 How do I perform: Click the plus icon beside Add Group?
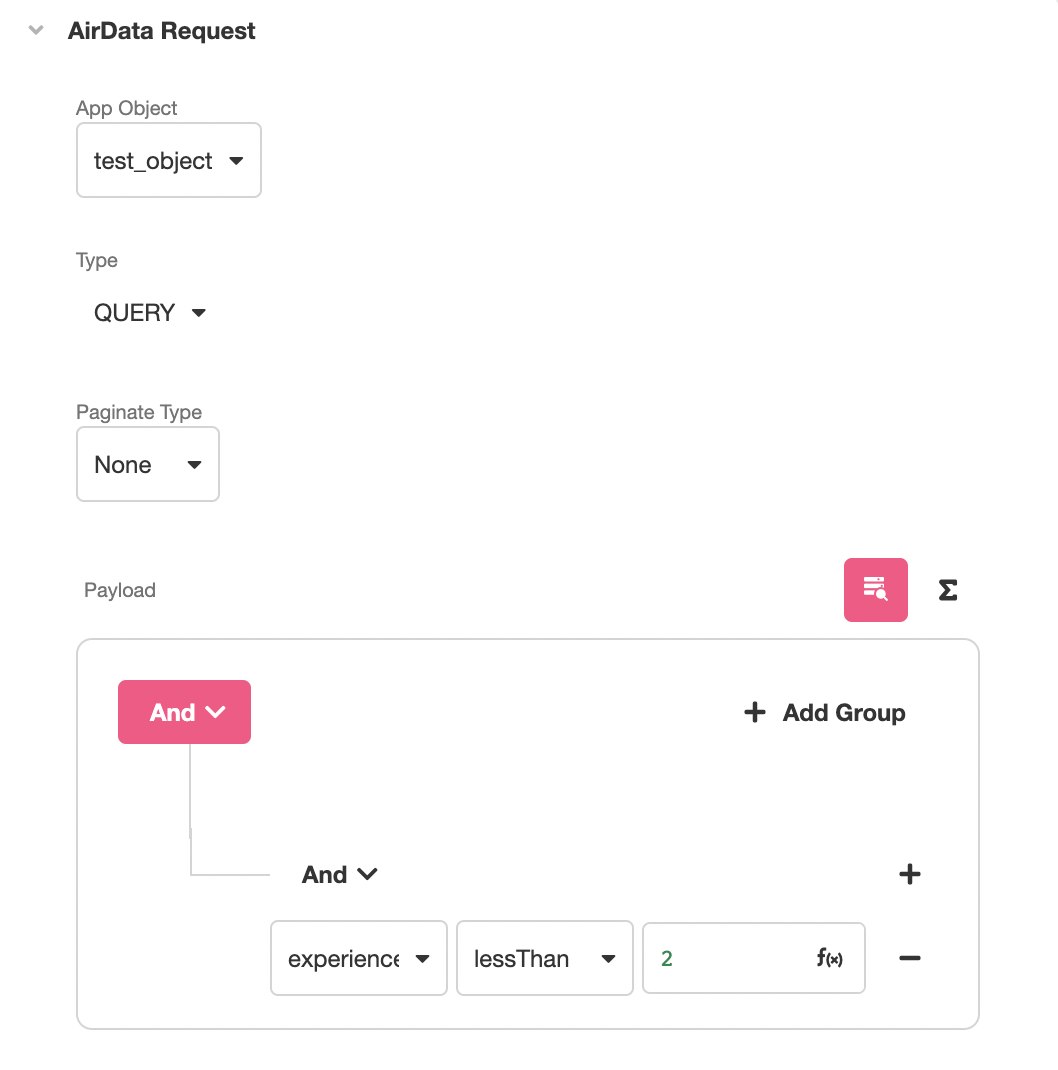click(755, 712)
